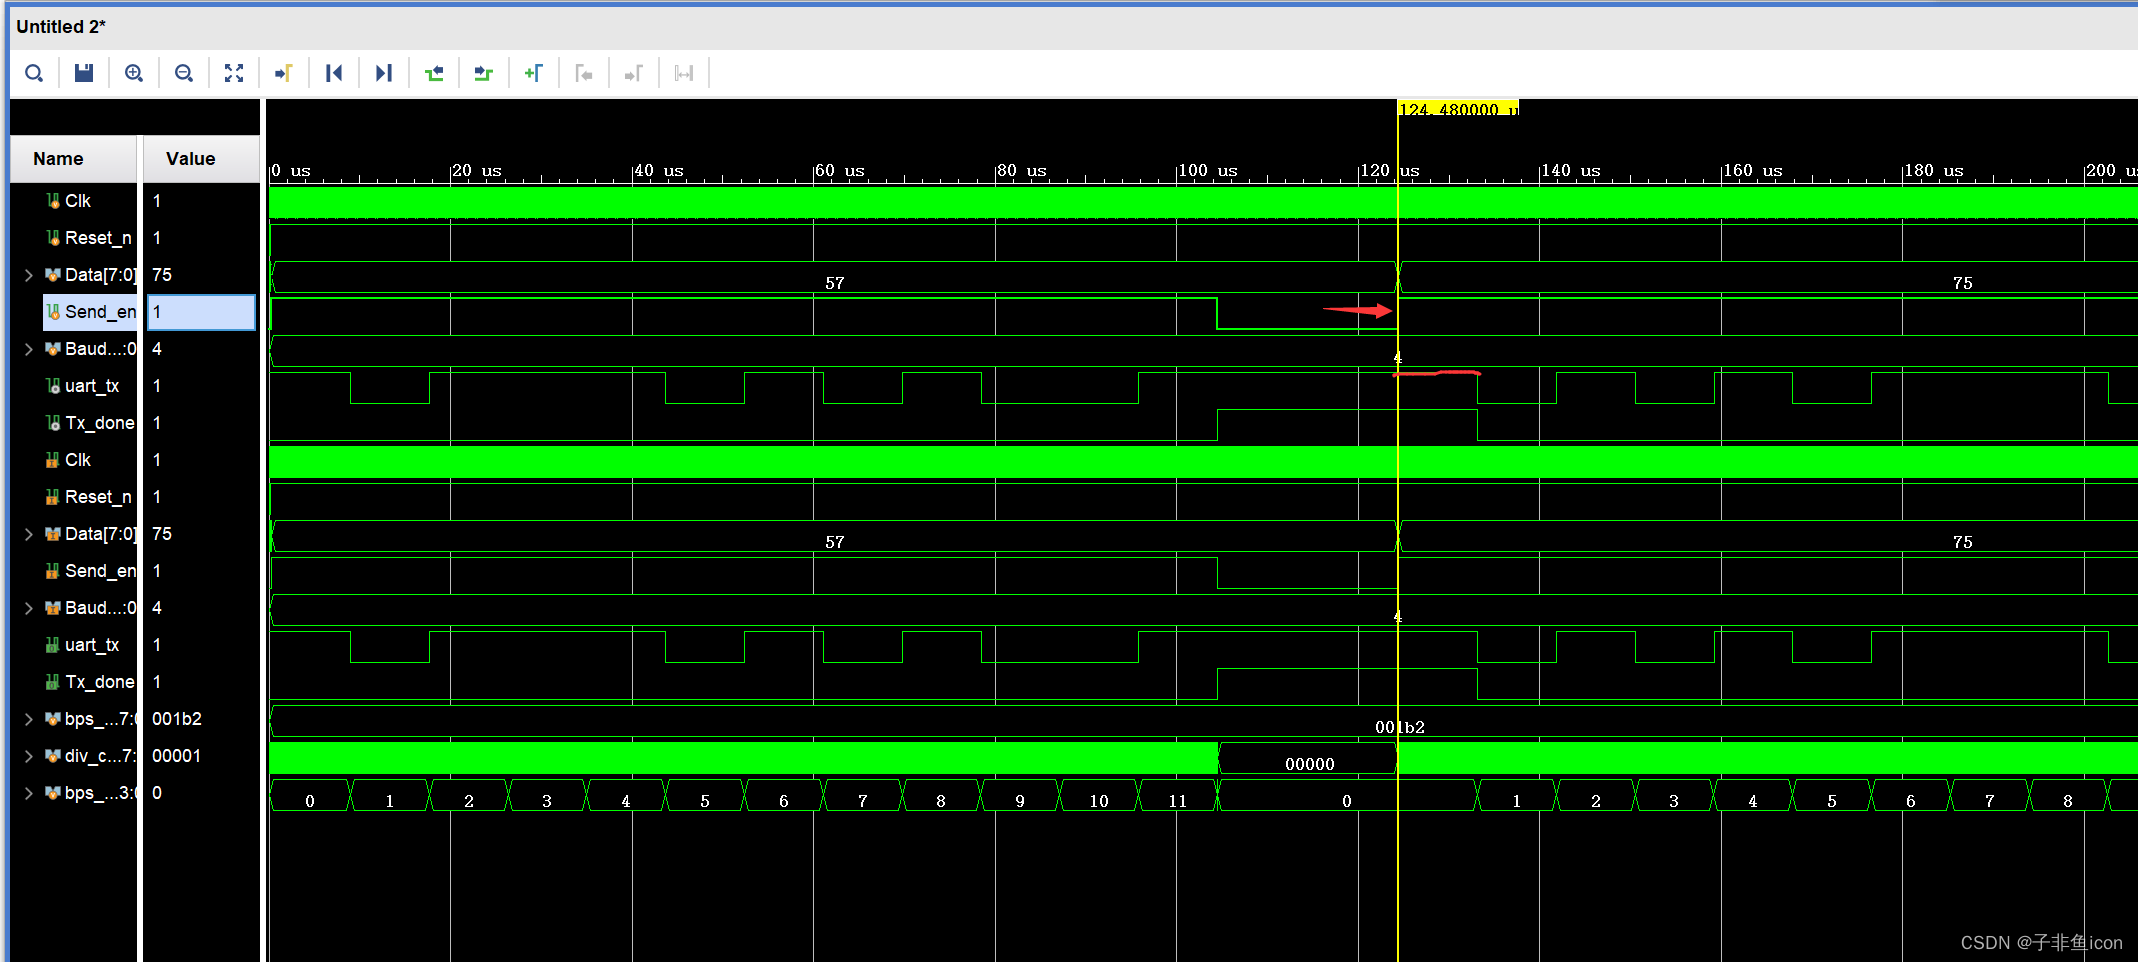Click the Send_en value field showing 1
The width and height of the screenshot is (2138, 962).
(201, 312)
